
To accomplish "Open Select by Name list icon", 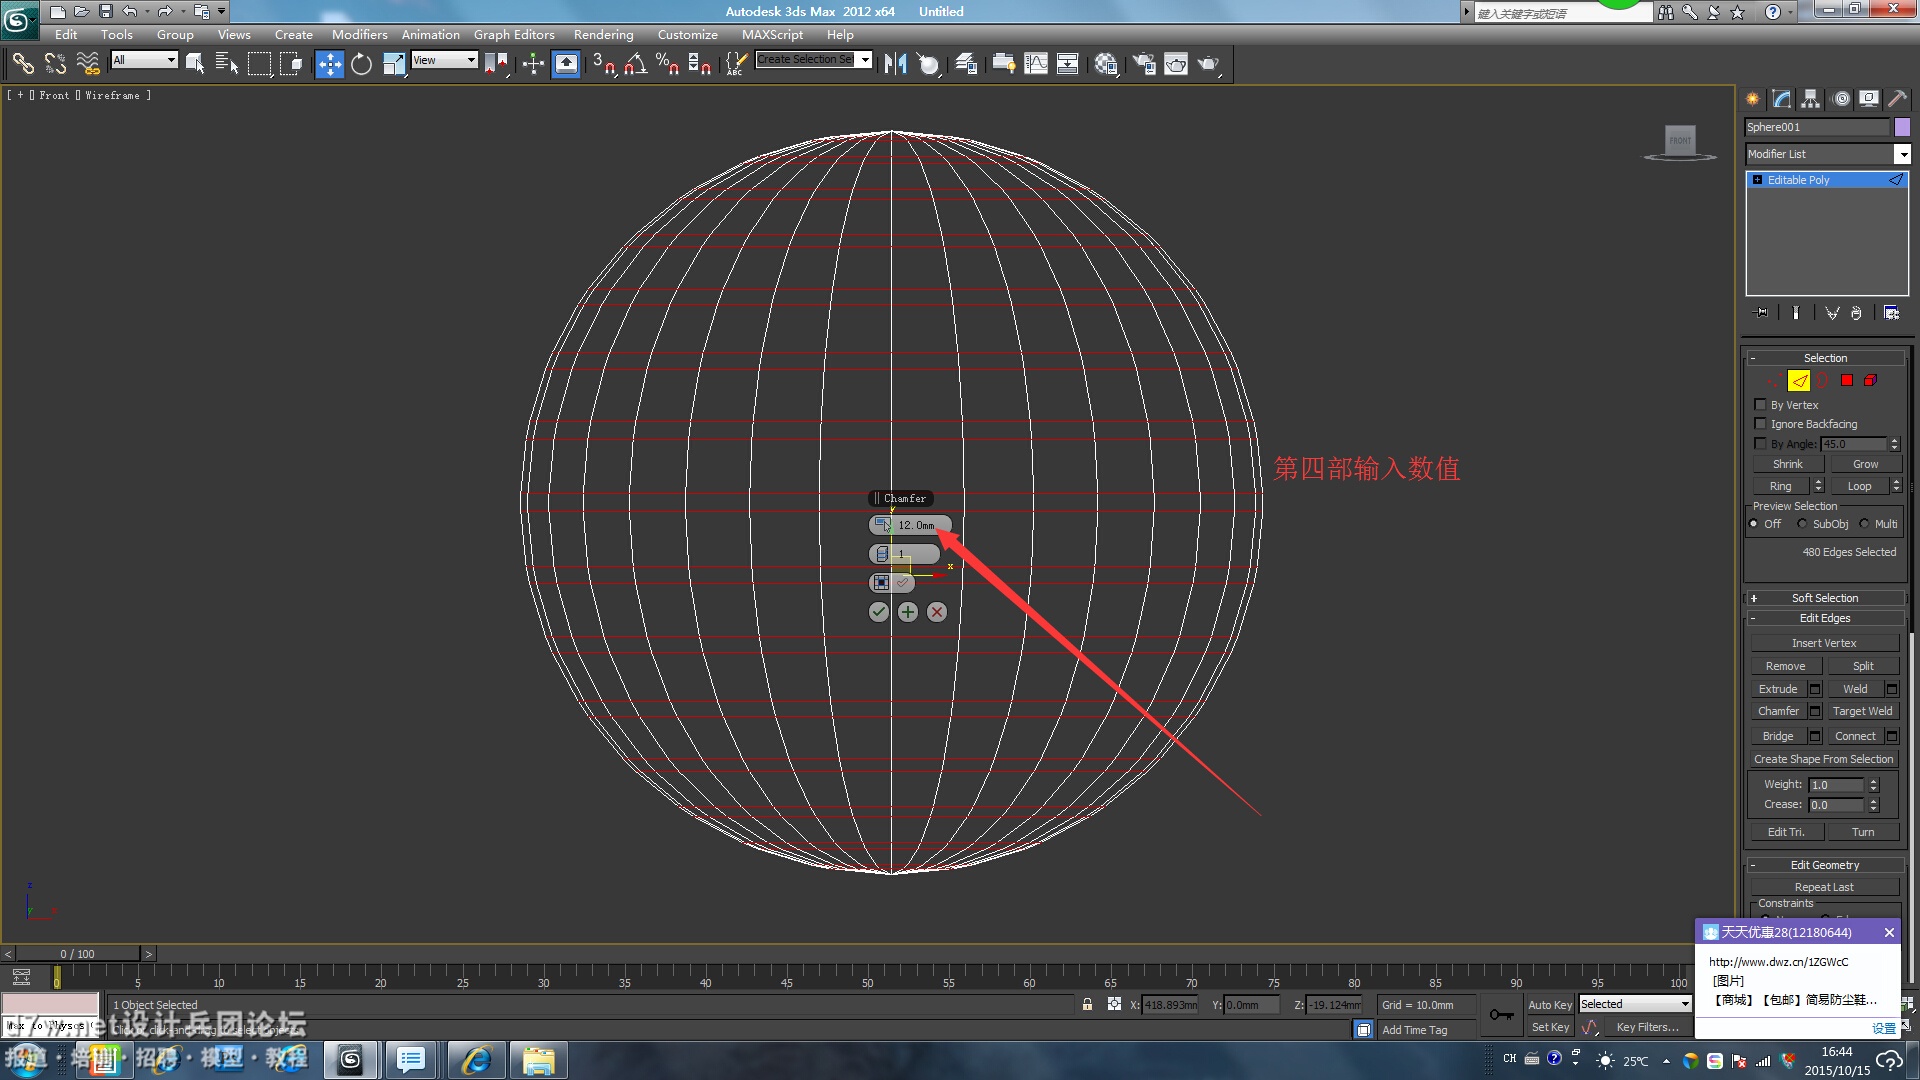I will 227,64.
